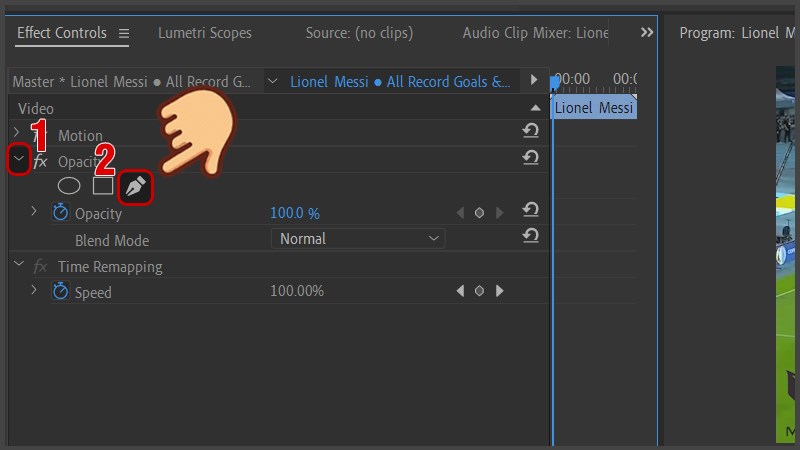Reset the Opacity value parameter
This screenshot has width=800, height=450.
pyautogui.click(x=531, y=210)
